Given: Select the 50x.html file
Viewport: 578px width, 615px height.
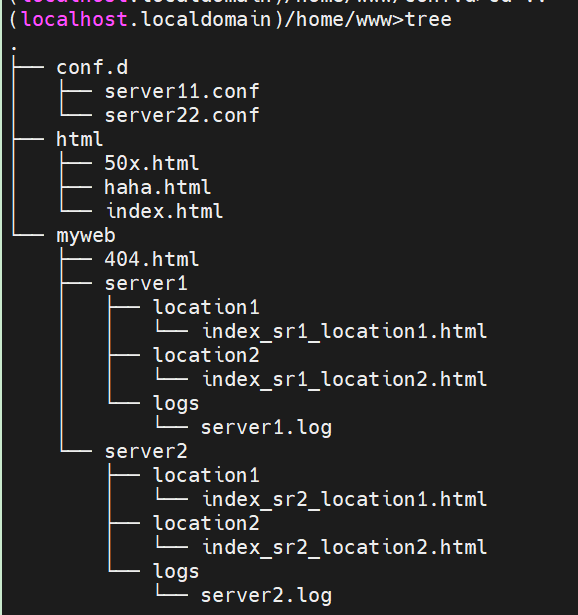Looking at the screenshot, I should pyautogui.click(x=152, y=163).
